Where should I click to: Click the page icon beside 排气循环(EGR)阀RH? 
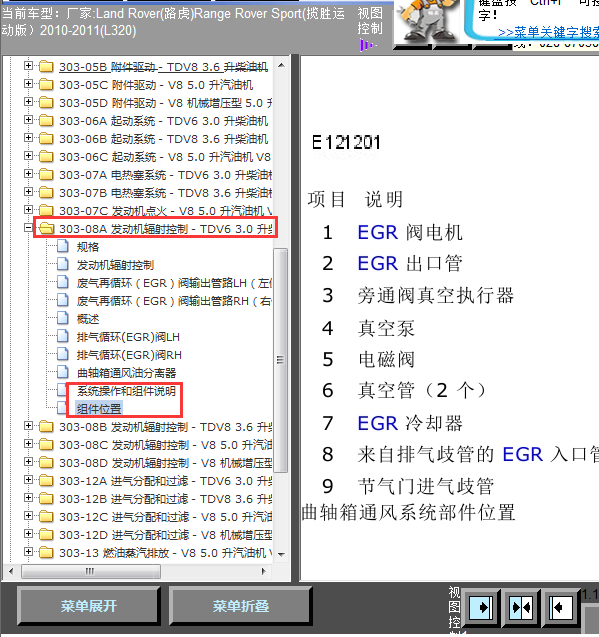pos(63,354)
